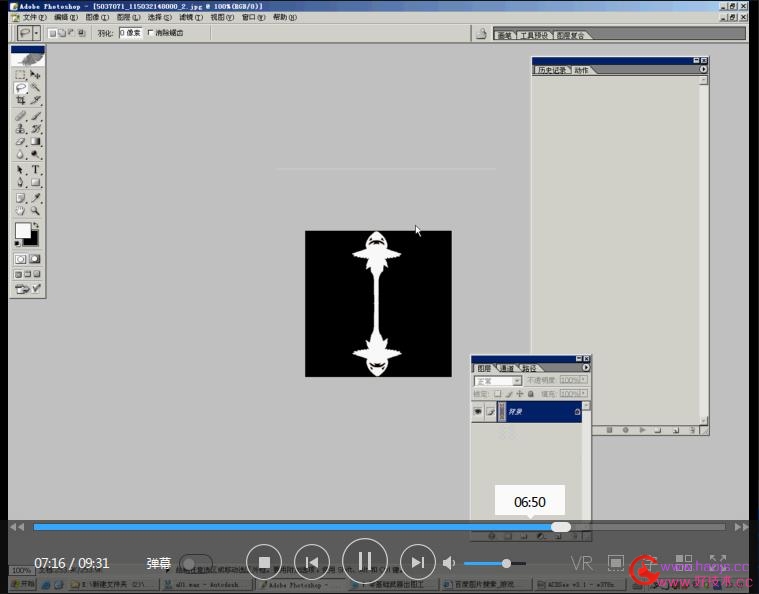Open file browser icon in options bar

[481, 33]
